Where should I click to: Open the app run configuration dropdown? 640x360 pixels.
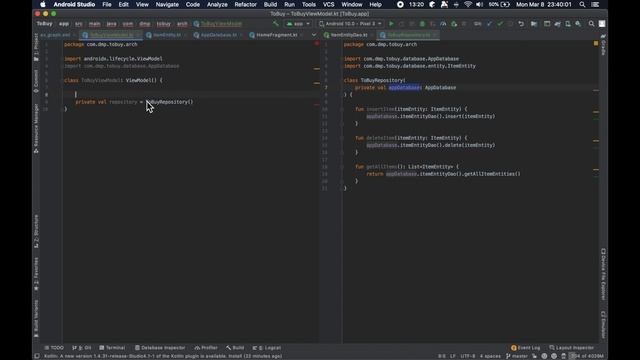click(298, 24)
